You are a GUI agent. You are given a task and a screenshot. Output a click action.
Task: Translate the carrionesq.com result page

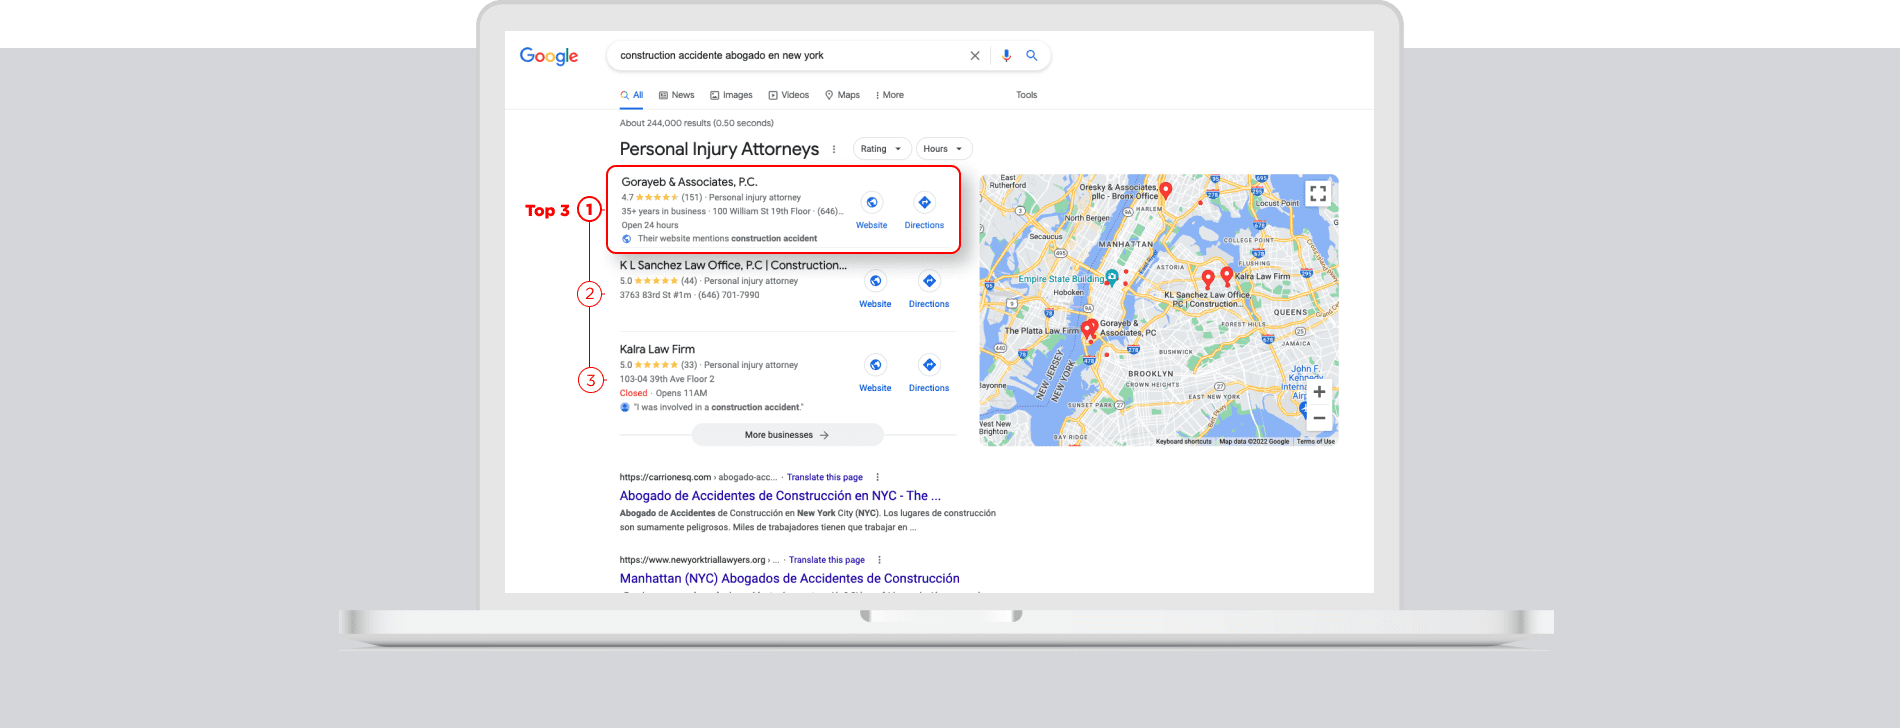[825, 477]
